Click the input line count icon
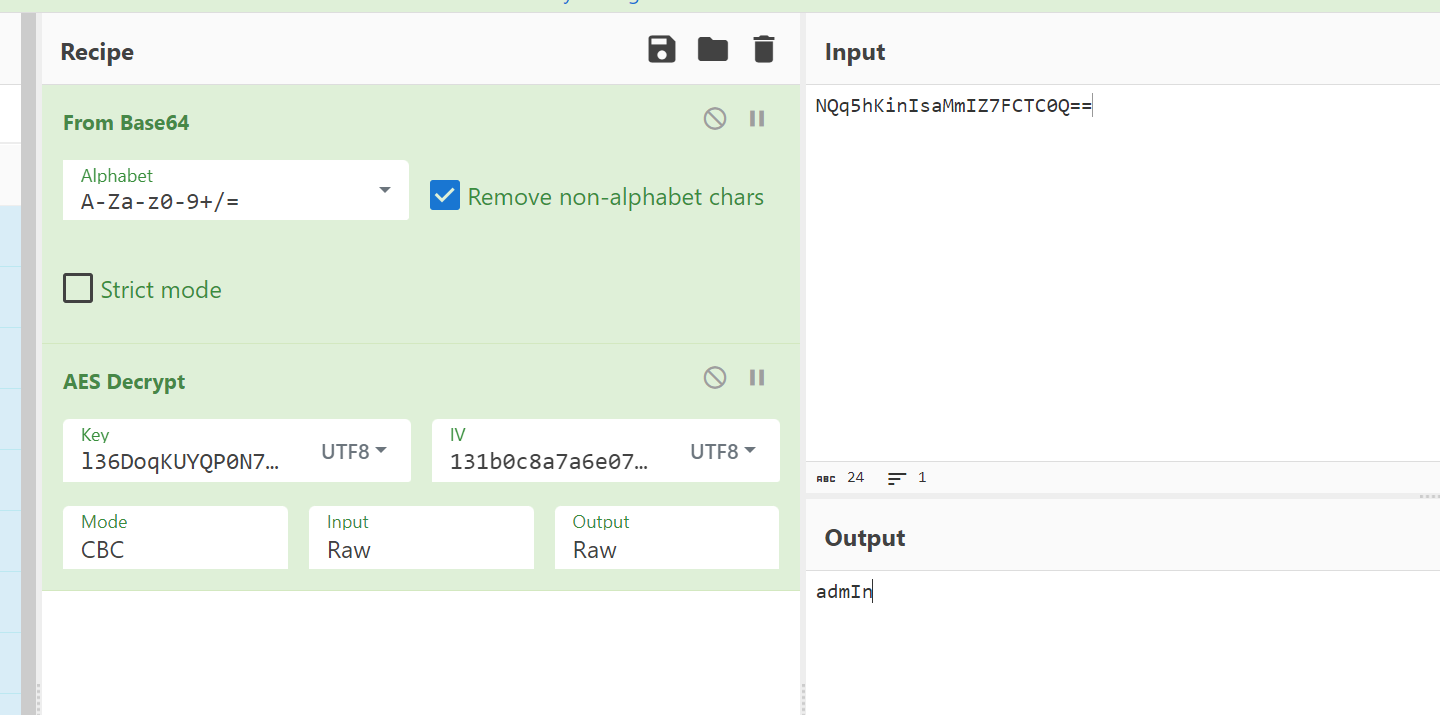Screen dimensions: 1440x715 tap(897, 478)
